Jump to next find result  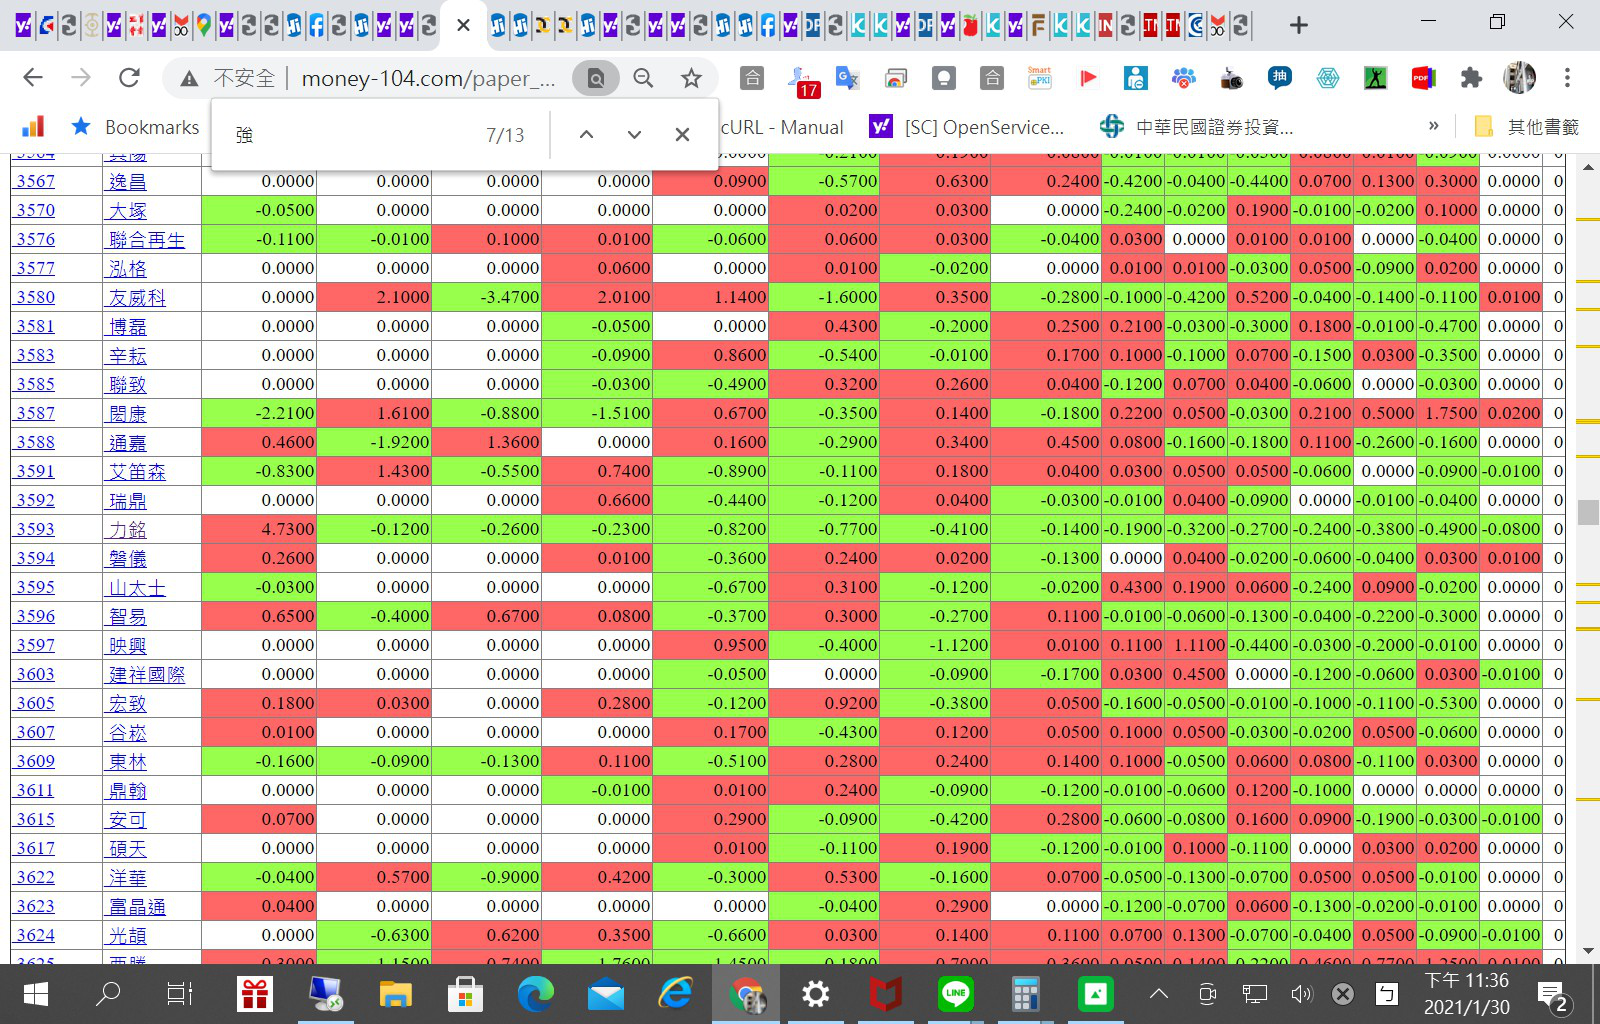(x=634, y=134)
